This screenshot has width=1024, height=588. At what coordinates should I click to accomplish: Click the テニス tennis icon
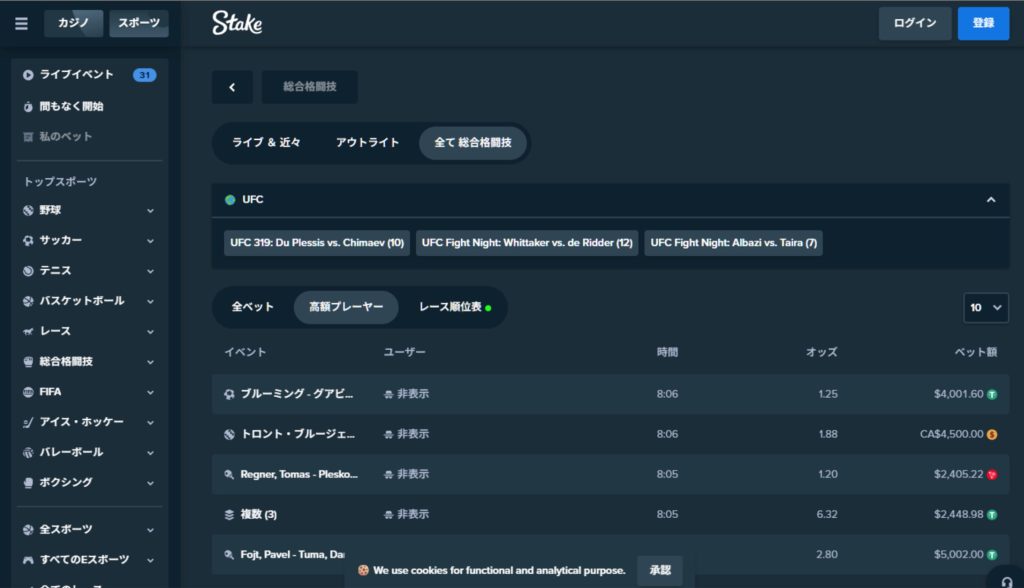point(28,270)
